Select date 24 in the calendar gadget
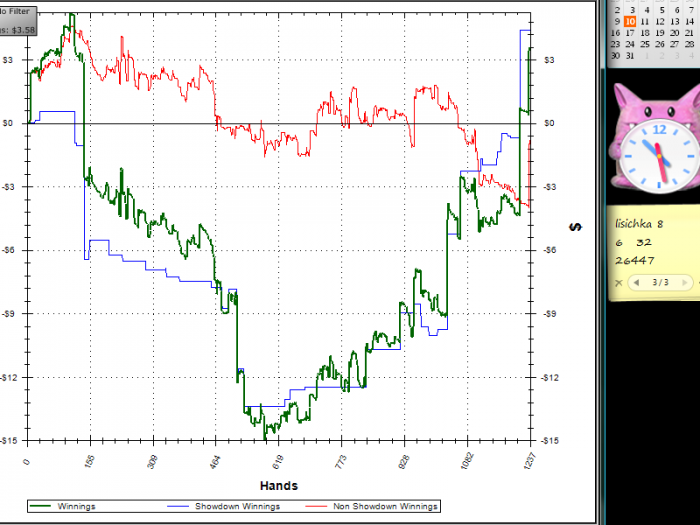The width and height of the screenshot is (700, 525). [630, 44]
